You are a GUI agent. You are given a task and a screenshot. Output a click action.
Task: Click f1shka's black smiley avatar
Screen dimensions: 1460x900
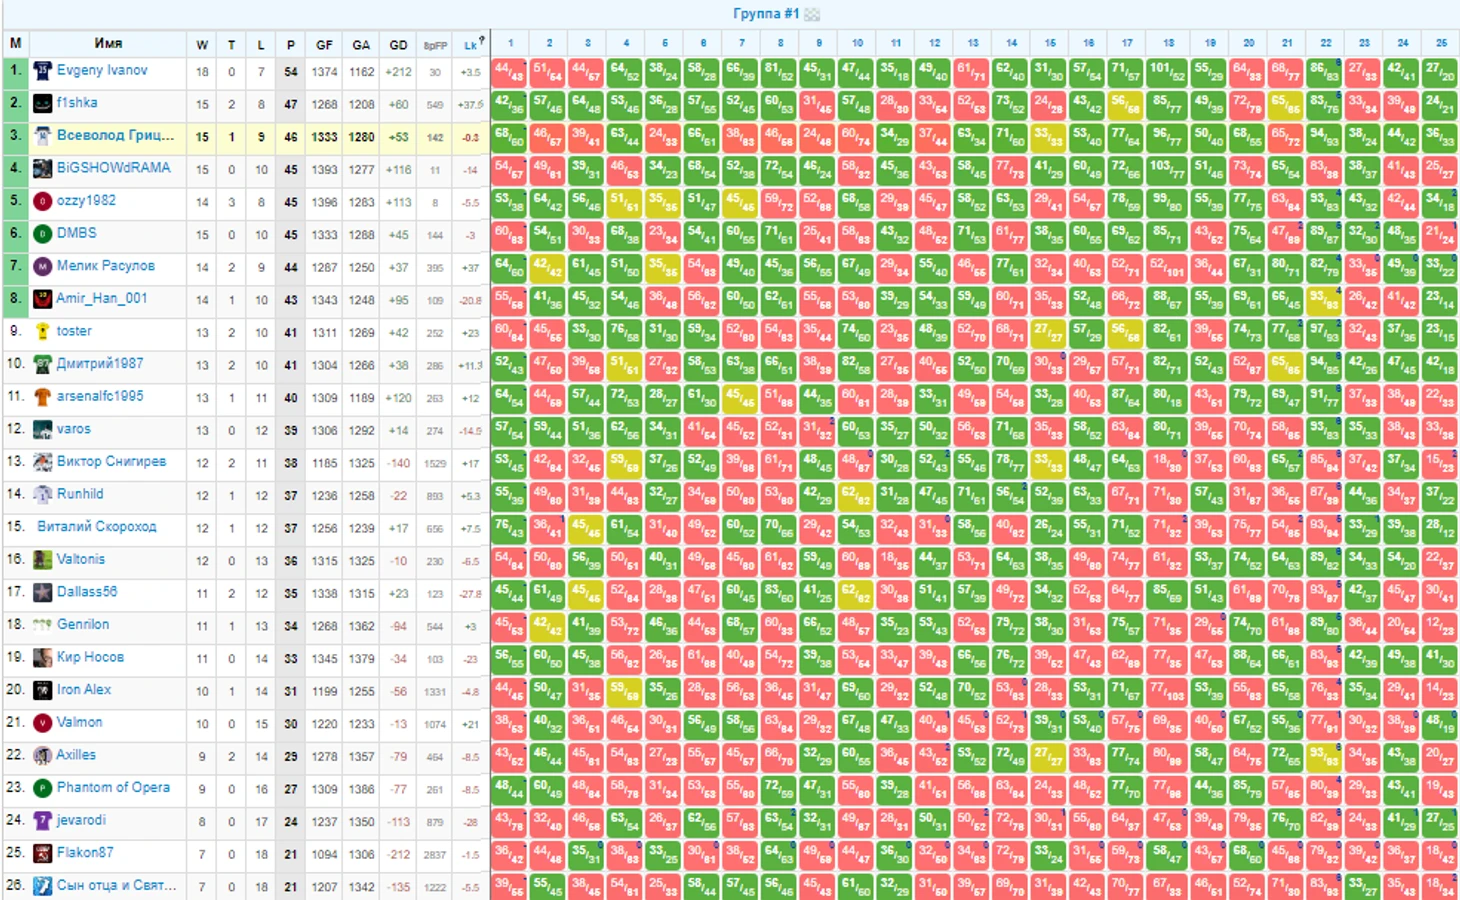click(x=42, y=104)
